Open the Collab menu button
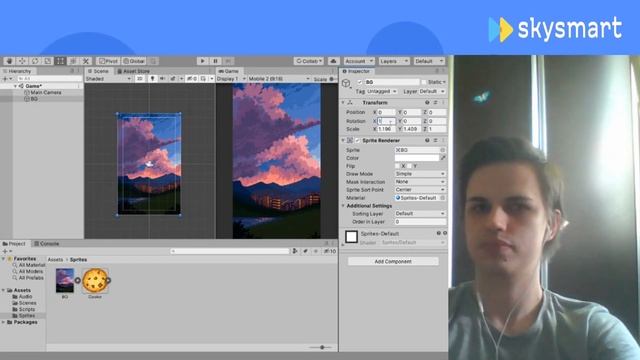The height and width of the screenshot is (360, 640). pyautogui.click(x=309, y=61)
